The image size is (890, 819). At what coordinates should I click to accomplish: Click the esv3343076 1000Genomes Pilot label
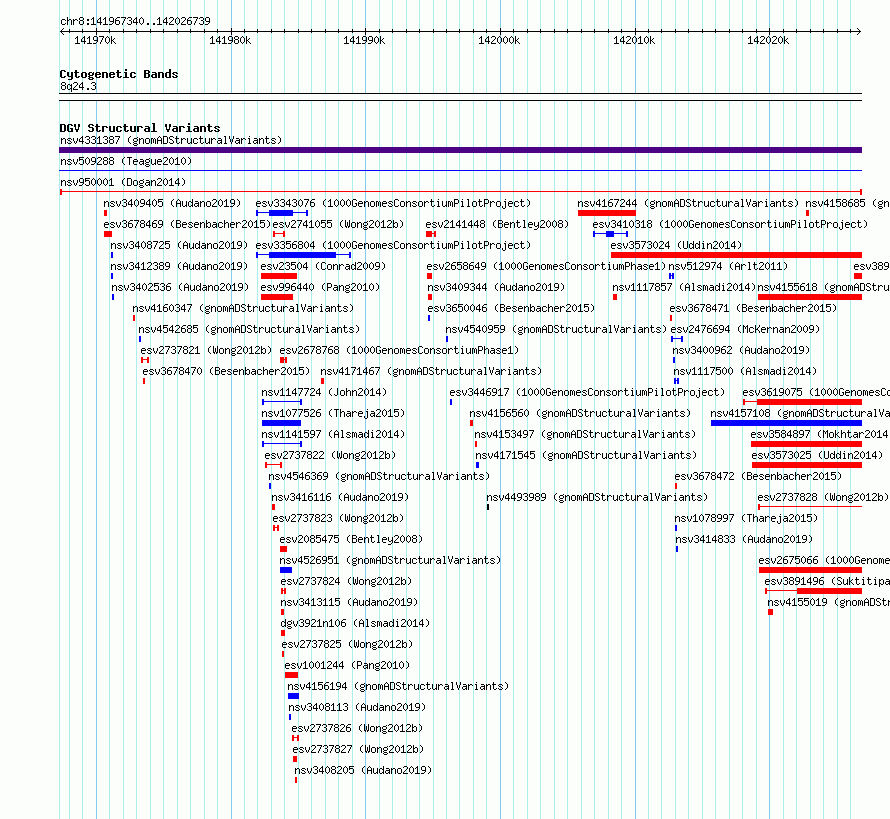(393, 203)
